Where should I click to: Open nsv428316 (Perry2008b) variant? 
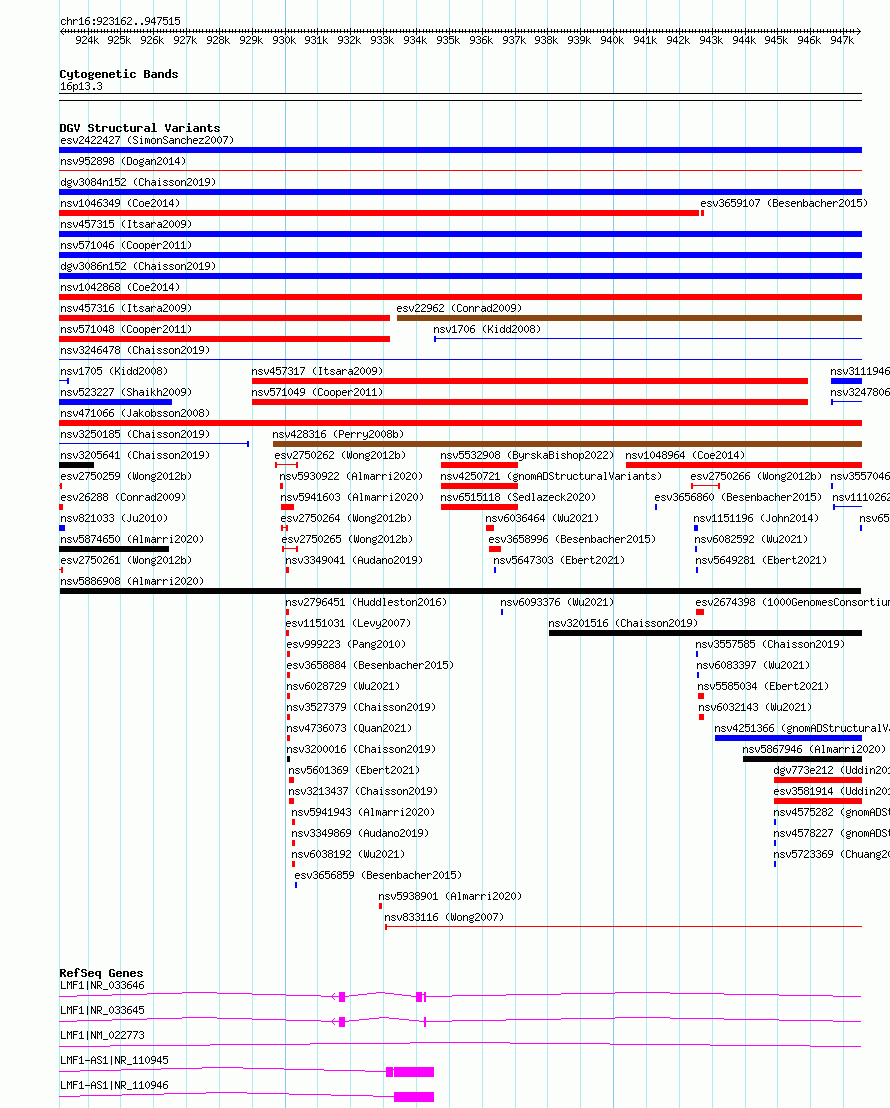point(339,434)
